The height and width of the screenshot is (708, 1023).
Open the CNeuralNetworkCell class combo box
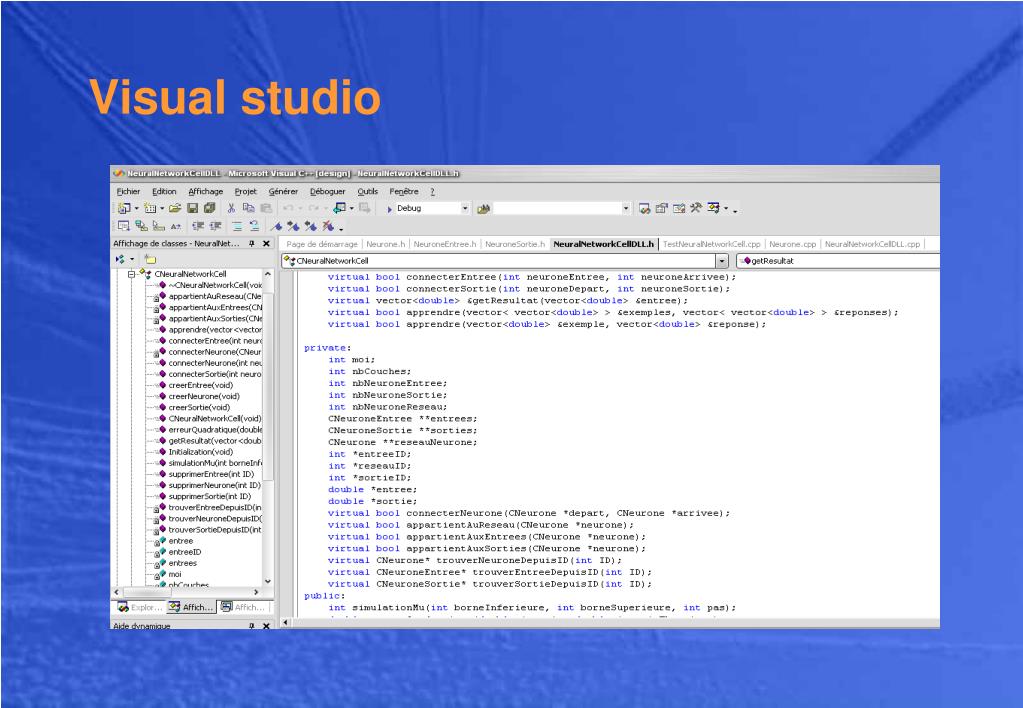coord(506,260)
